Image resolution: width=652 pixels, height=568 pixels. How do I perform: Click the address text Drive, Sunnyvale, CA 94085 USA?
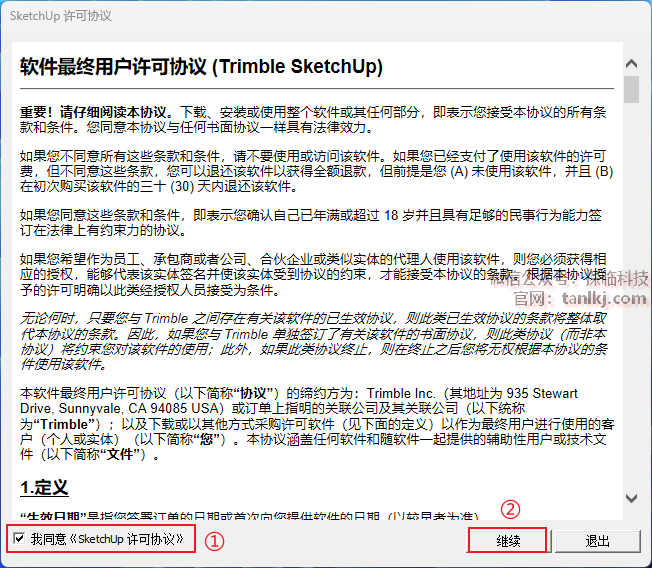coord(121,408)
